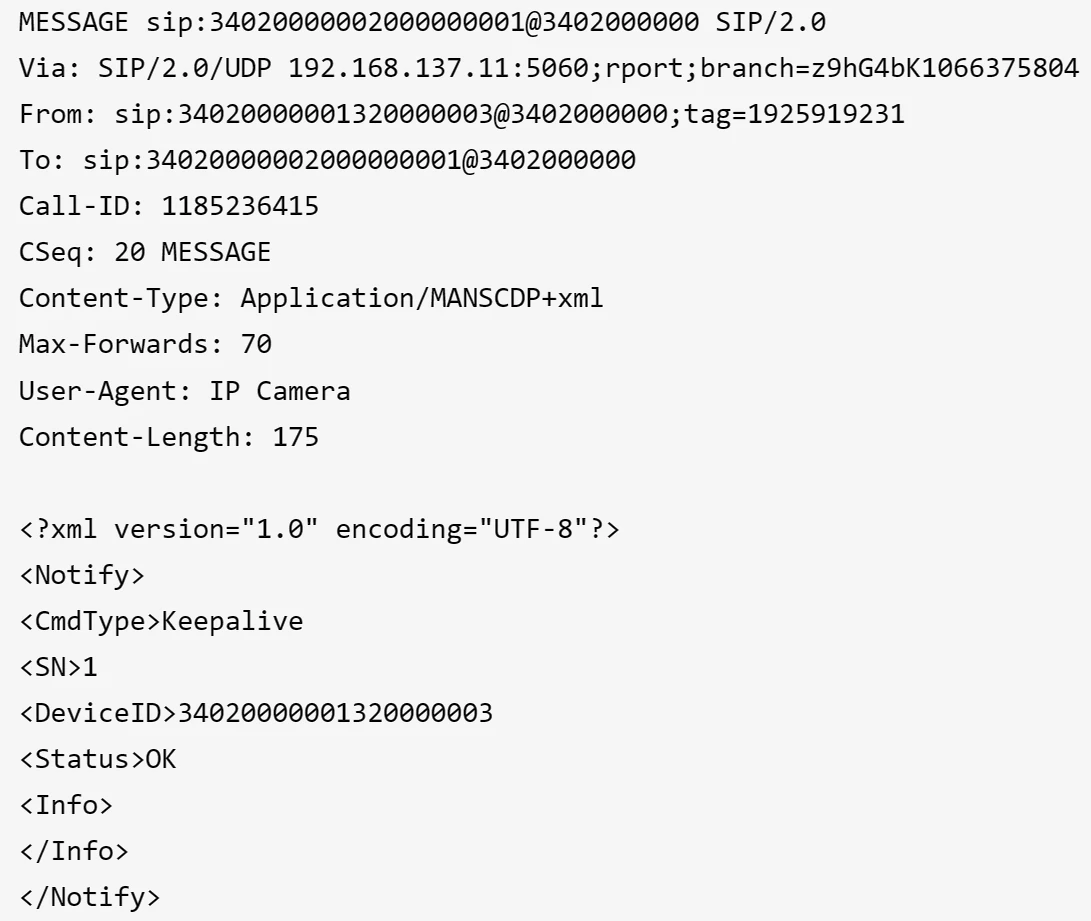Click the <DeviceID> line
Image resolution: width=1091 pixels, height=921 pixels.
click(x=256, y=712)
